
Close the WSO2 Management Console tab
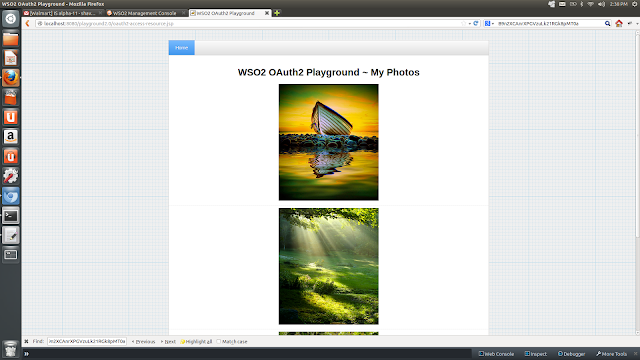coord(183,13)
